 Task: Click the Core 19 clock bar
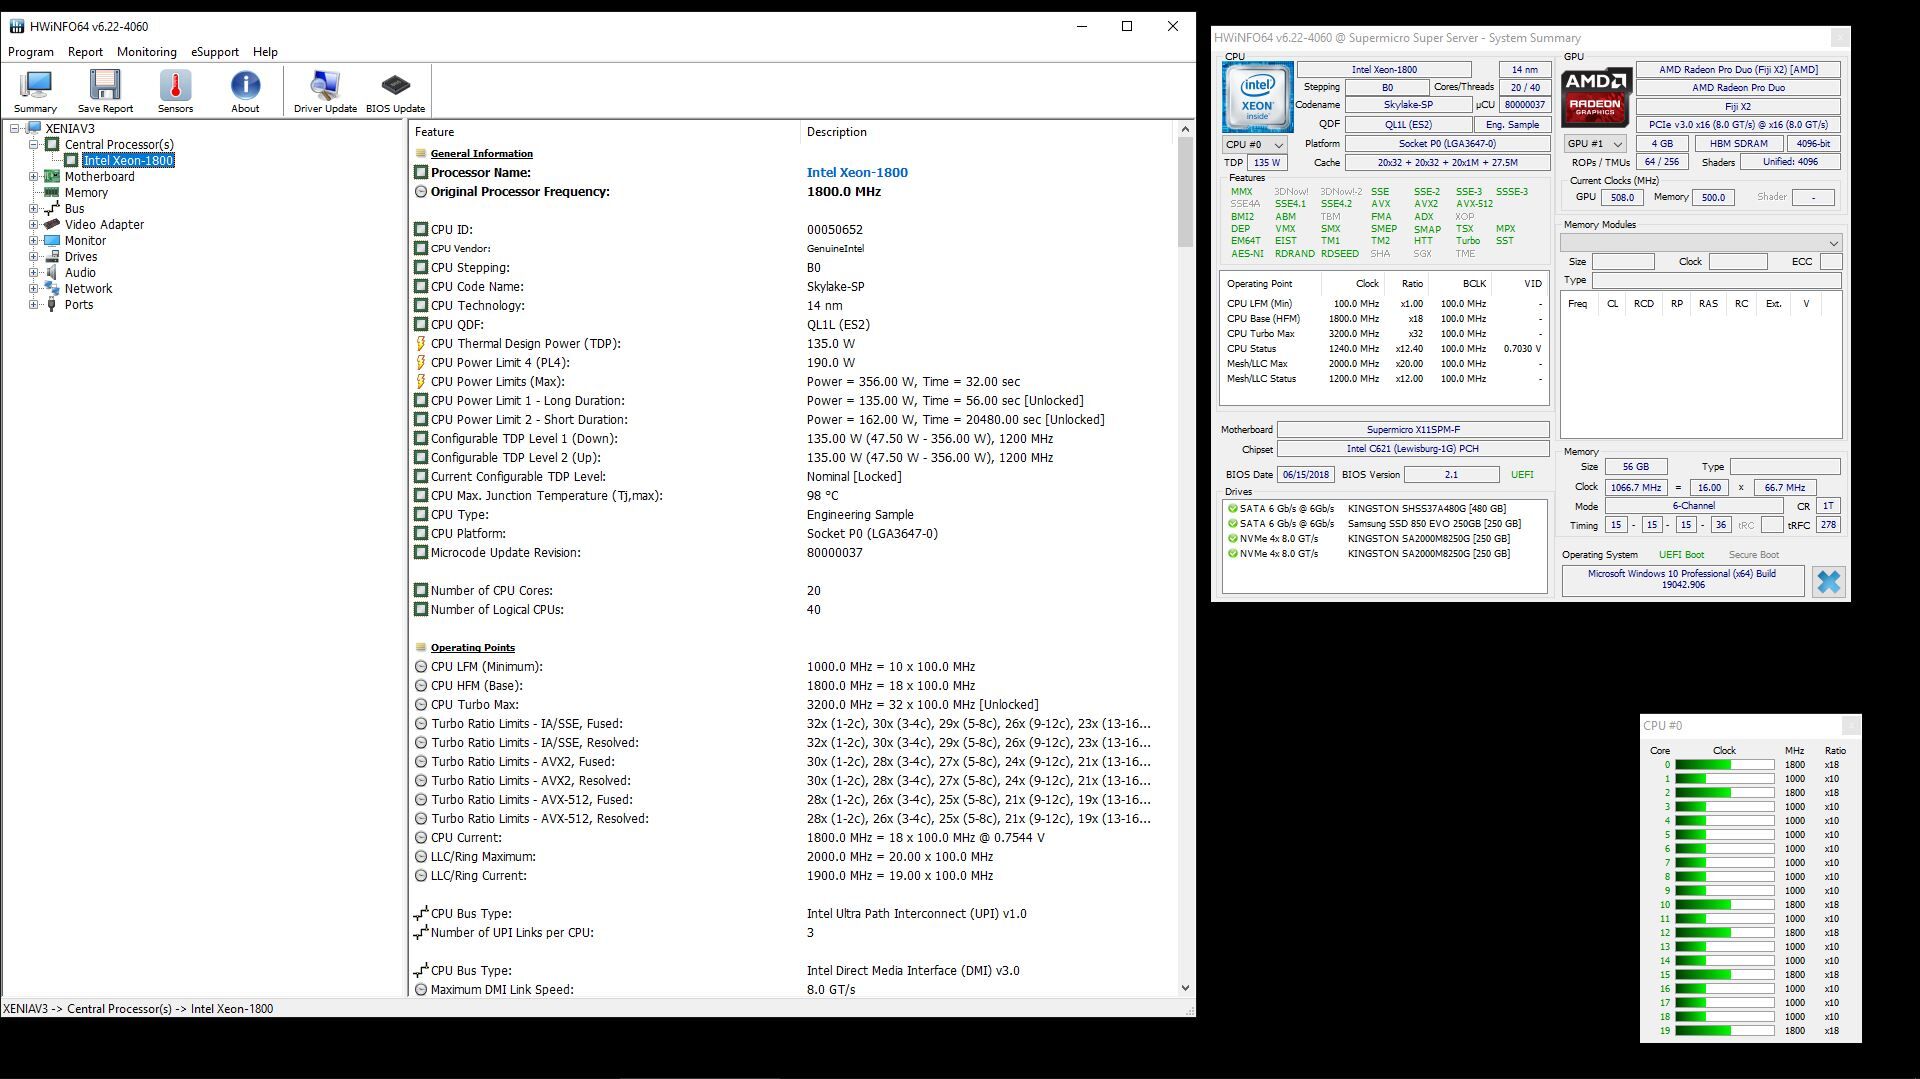point(1724,1031)
